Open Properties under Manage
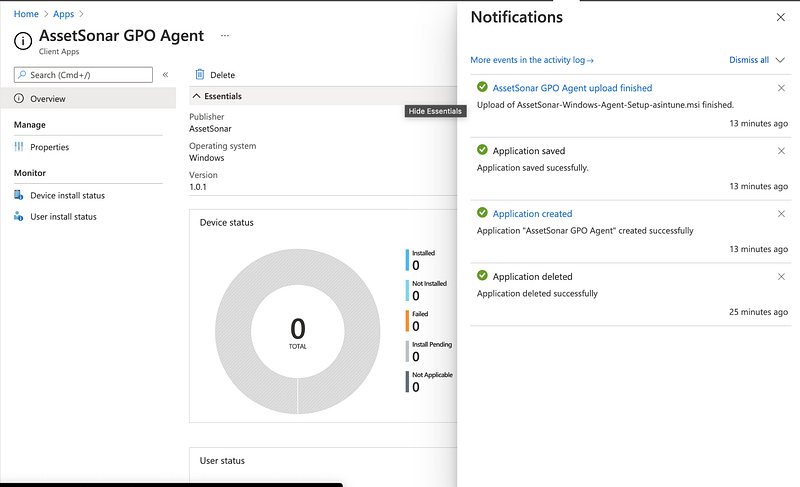 (x=49, y=147)
